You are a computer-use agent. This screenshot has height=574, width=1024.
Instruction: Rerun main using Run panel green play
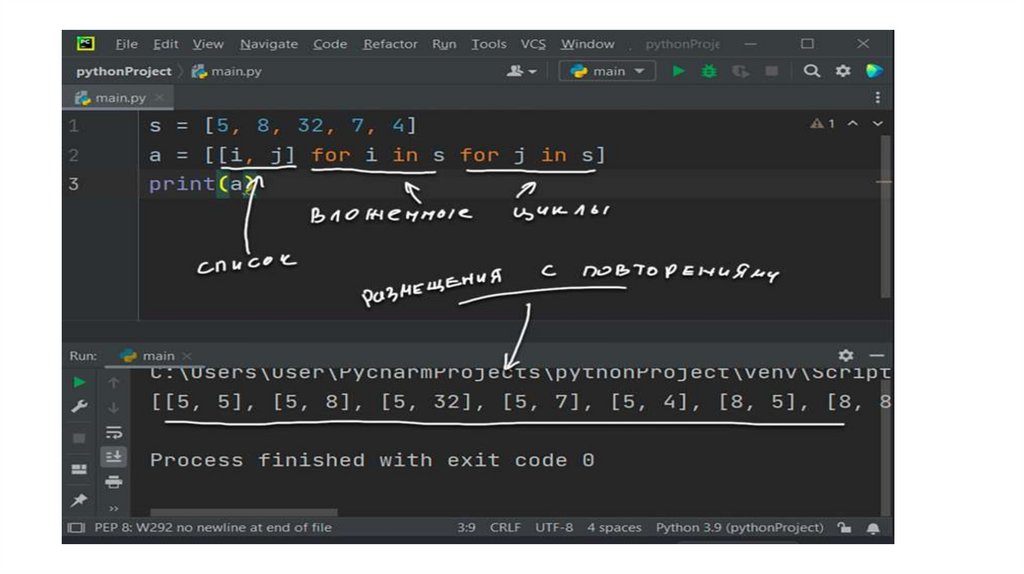coord(80,382)
